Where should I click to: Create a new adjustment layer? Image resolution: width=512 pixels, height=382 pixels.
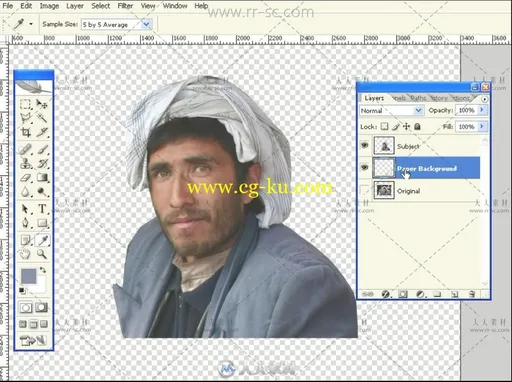(420, 294)
